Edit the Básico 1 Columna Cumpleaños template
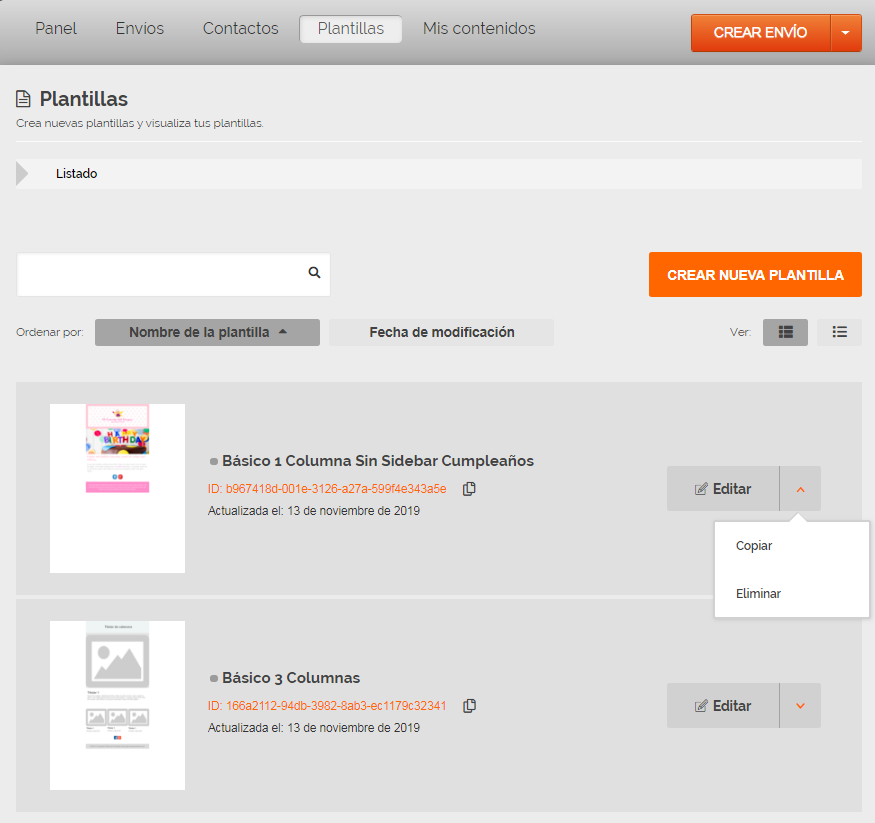This screenshot has height=823, width=875. pyautogui.click(x=723, y=489)
